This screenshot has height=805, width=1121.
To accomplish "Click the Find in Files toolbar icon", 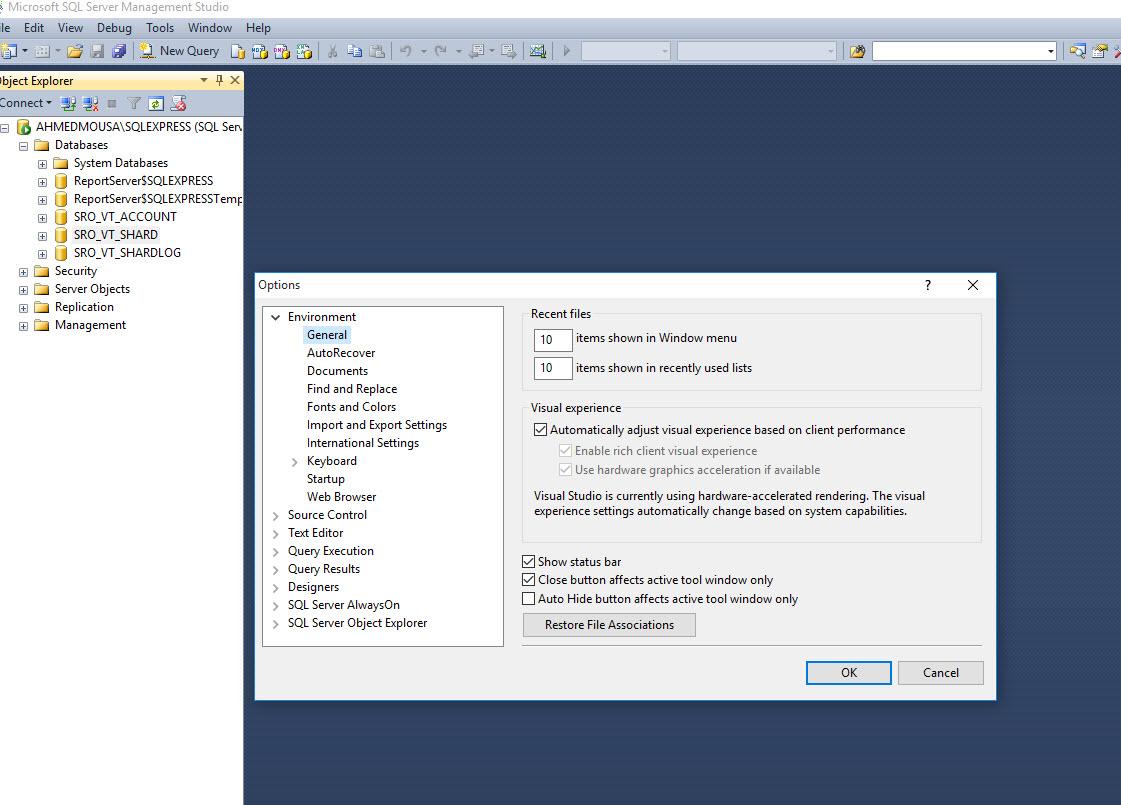I will tap(857, 51).
